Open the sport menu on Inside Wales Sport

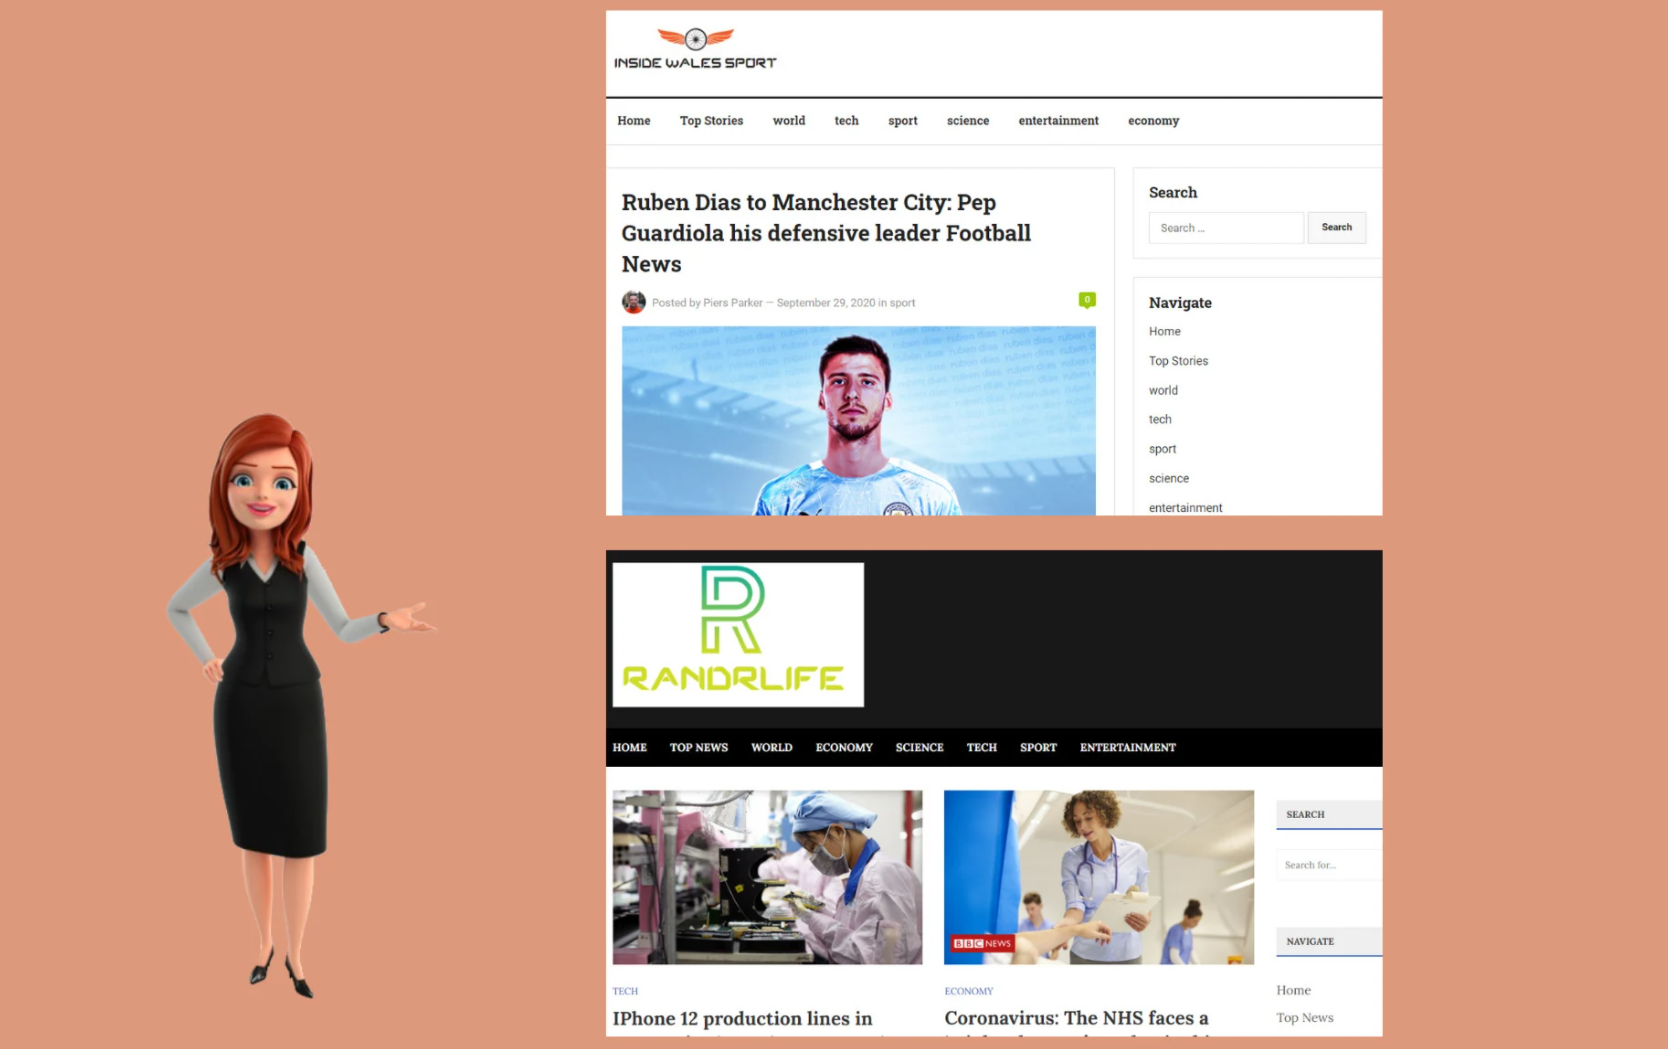902,121
